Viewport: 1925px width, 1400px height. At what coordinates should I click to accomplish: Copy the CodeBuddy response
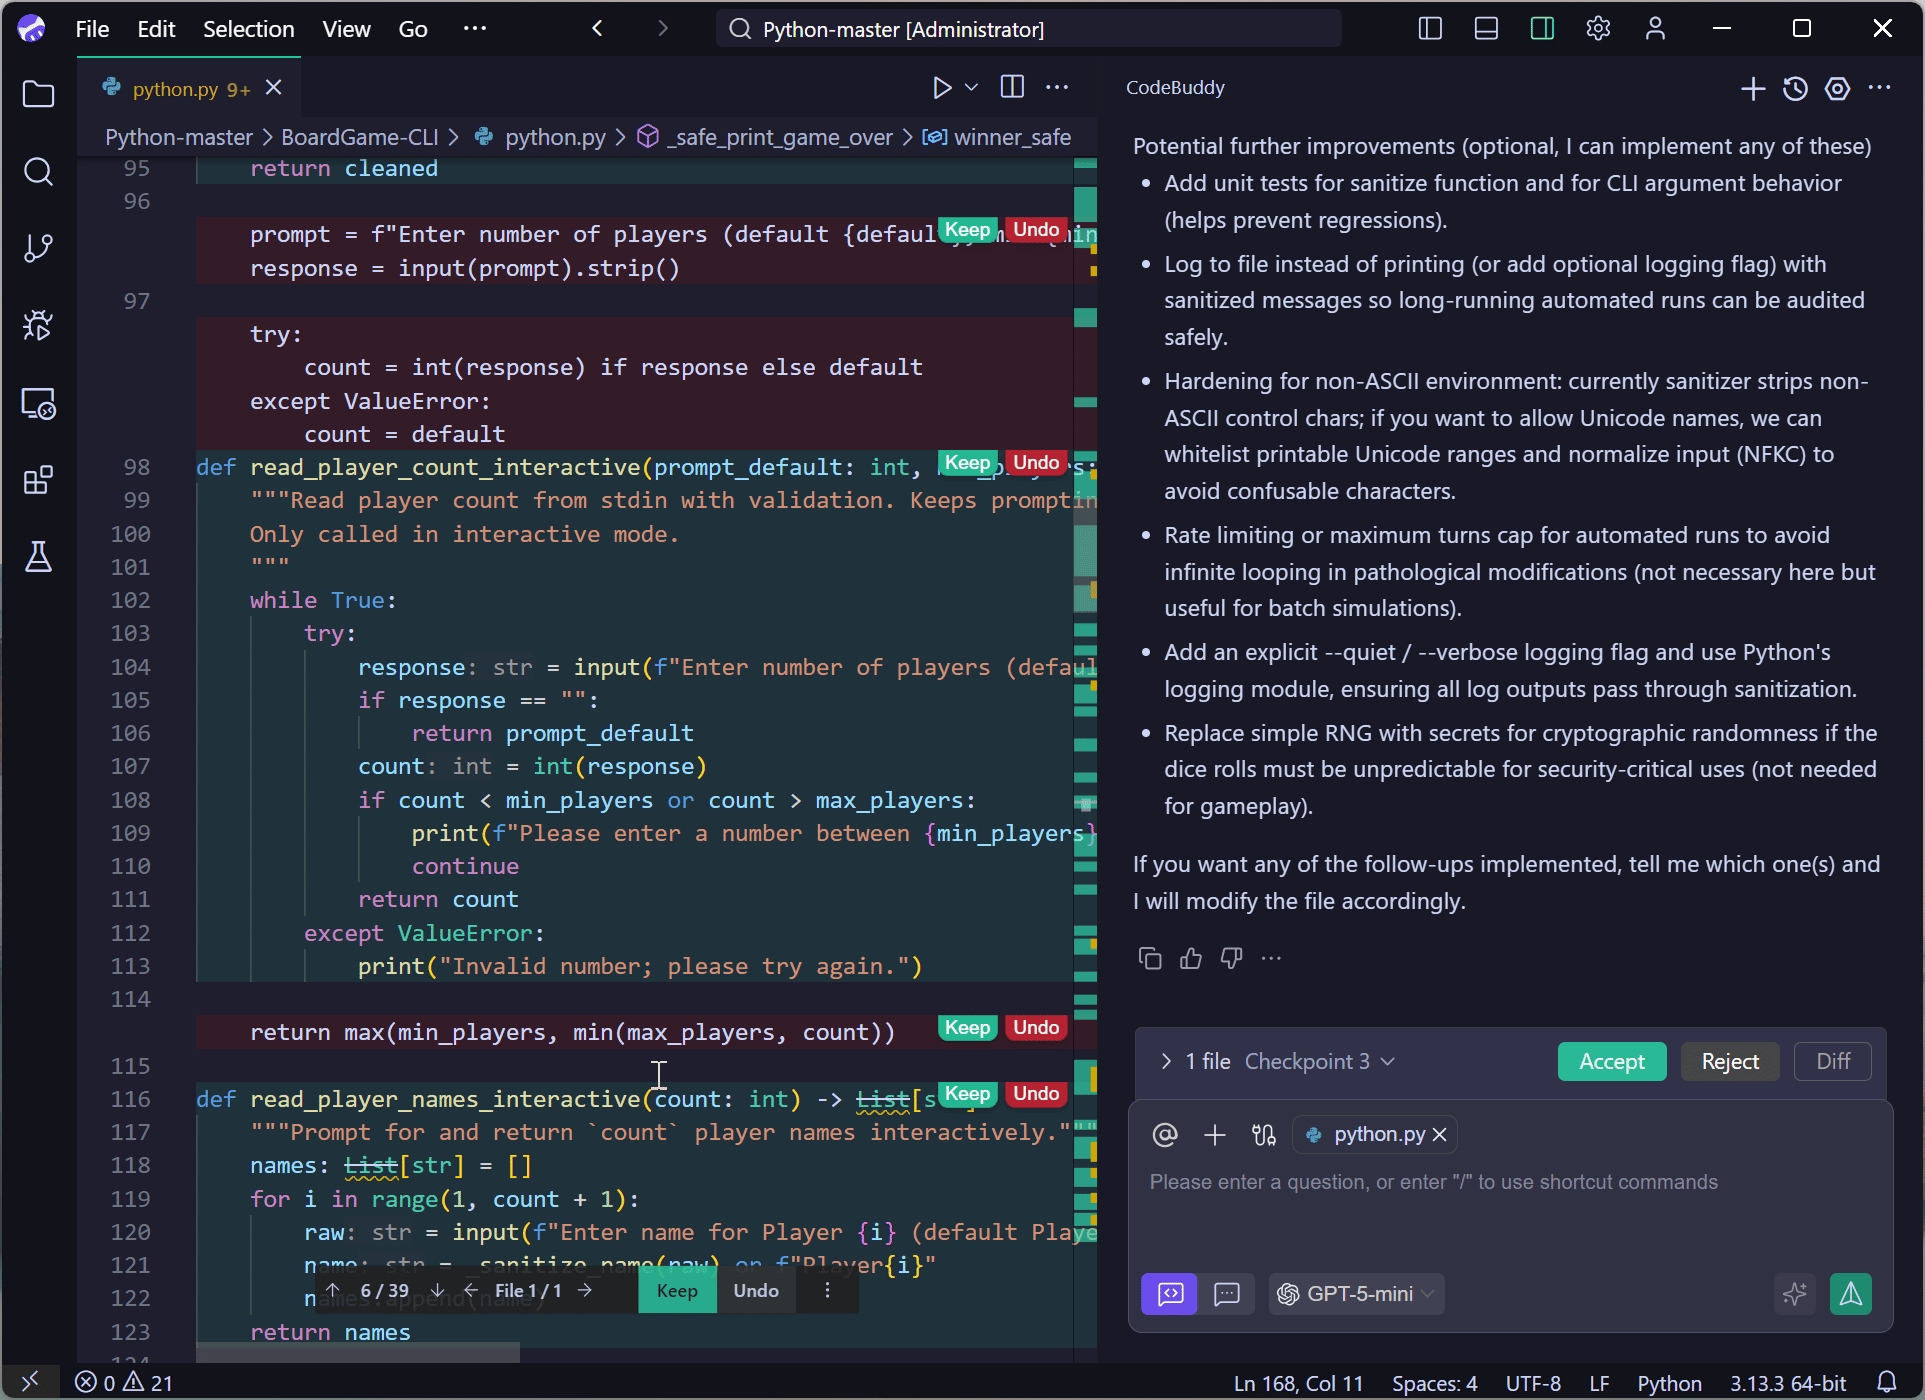(x=1150, y=958)
